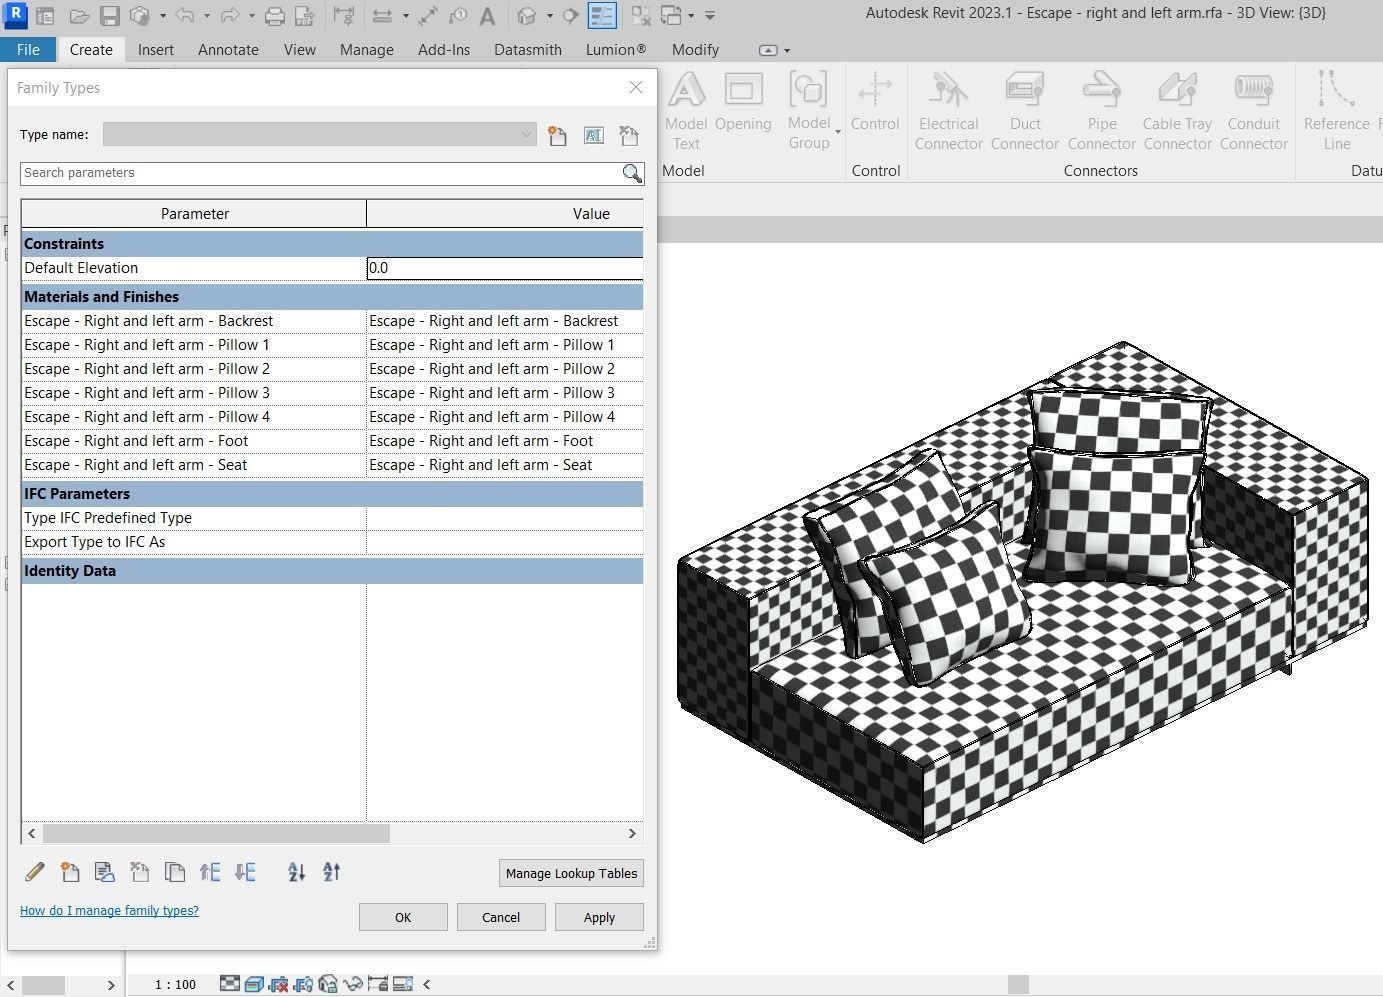Open visual style icon on view control bar
The image size is (1383, 997).
point(254,984)
